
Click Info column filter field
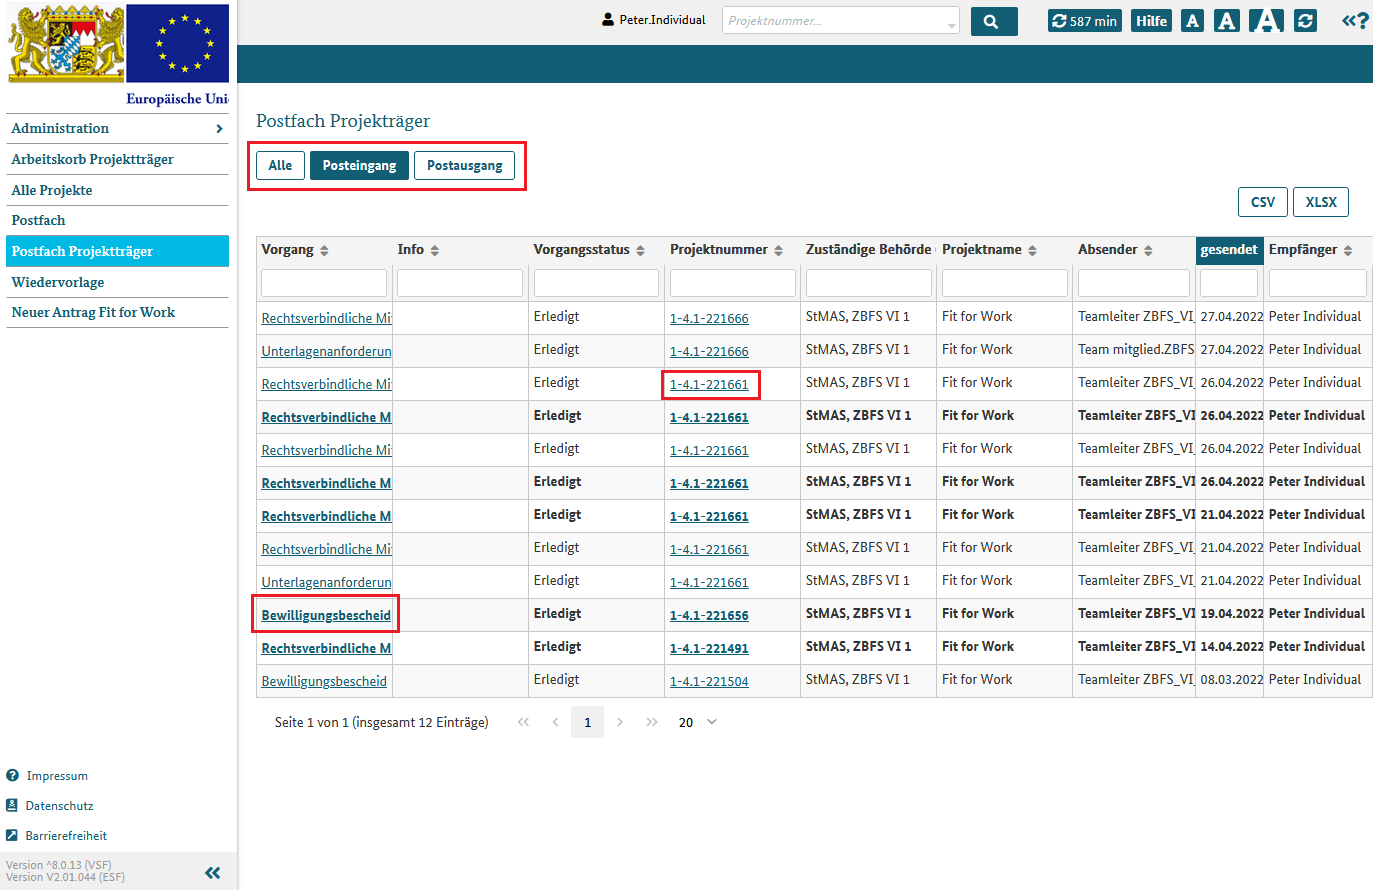tap(460, 283)
